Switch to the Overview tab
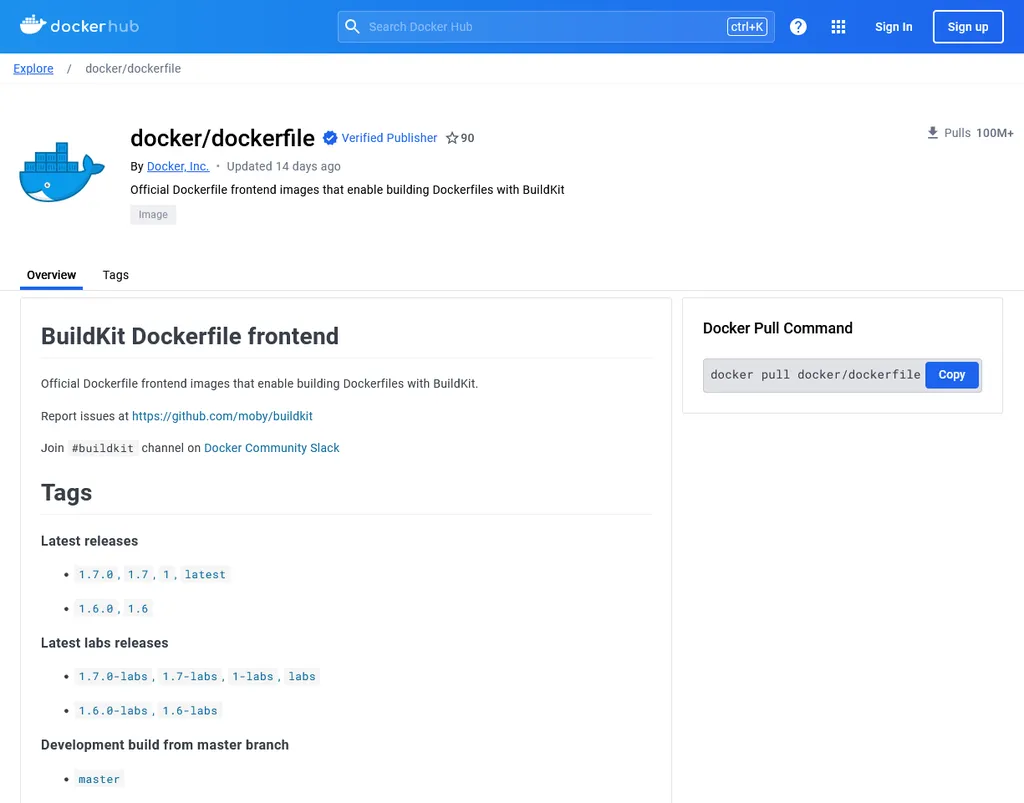The image size is (1024, 803). pos(51,275)
